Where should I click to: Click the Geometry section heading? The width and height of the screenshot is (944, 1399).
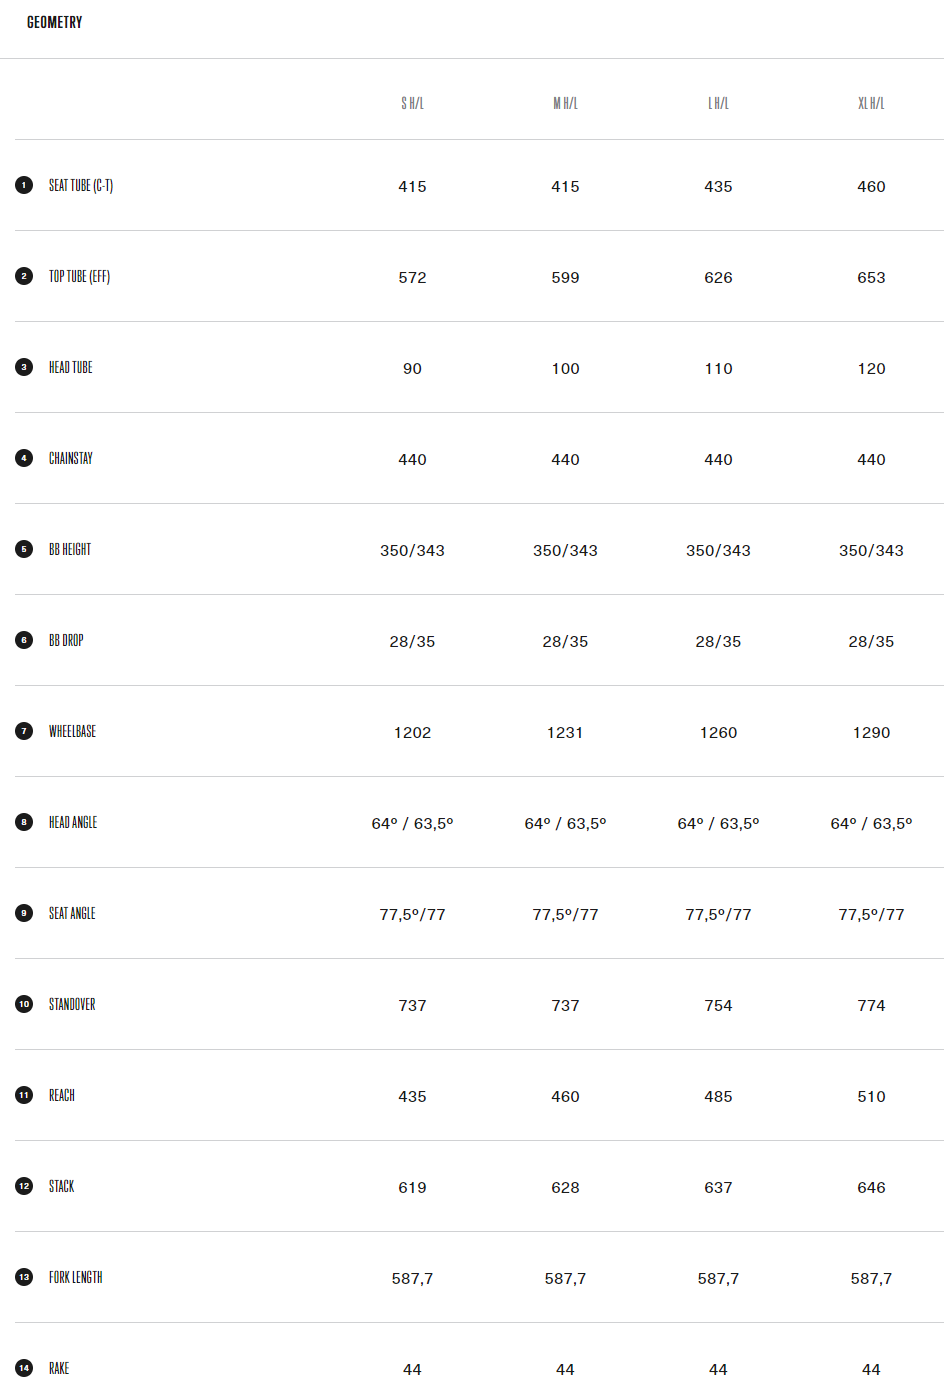point(55,22)
